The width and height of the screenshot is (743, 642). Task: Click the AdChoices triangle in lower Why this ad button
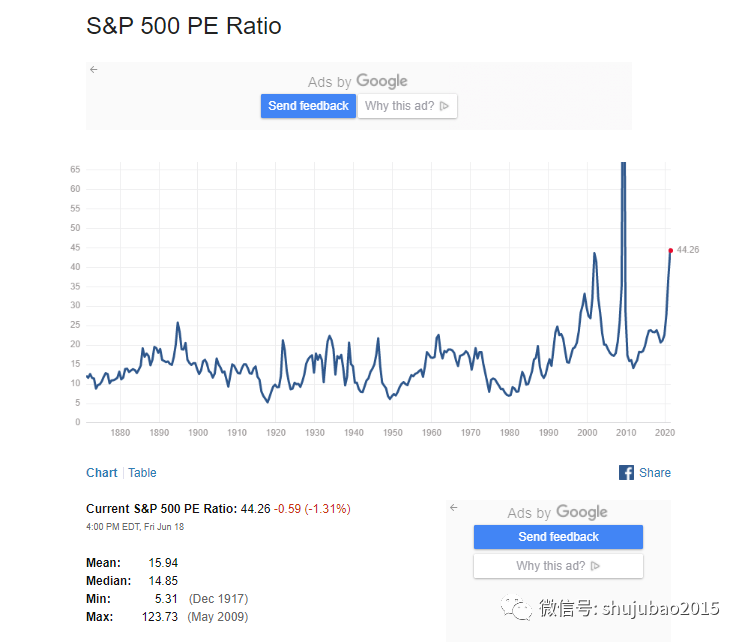595,566
